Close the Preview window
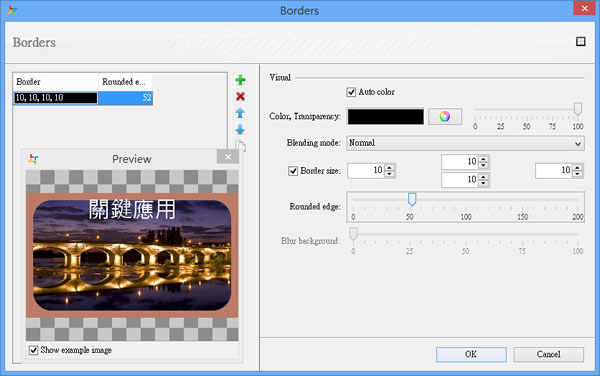The height and width of the screenshot is (376, 600). coord(228,156)
